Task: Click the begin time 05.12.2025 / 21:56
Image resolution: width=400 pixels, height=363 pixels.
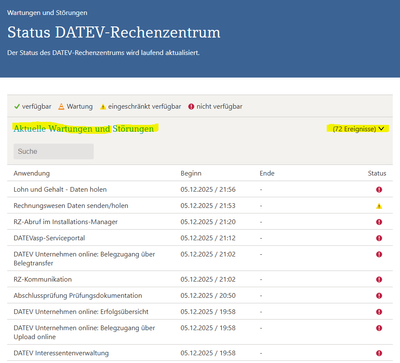Action: tap(208, 189)
